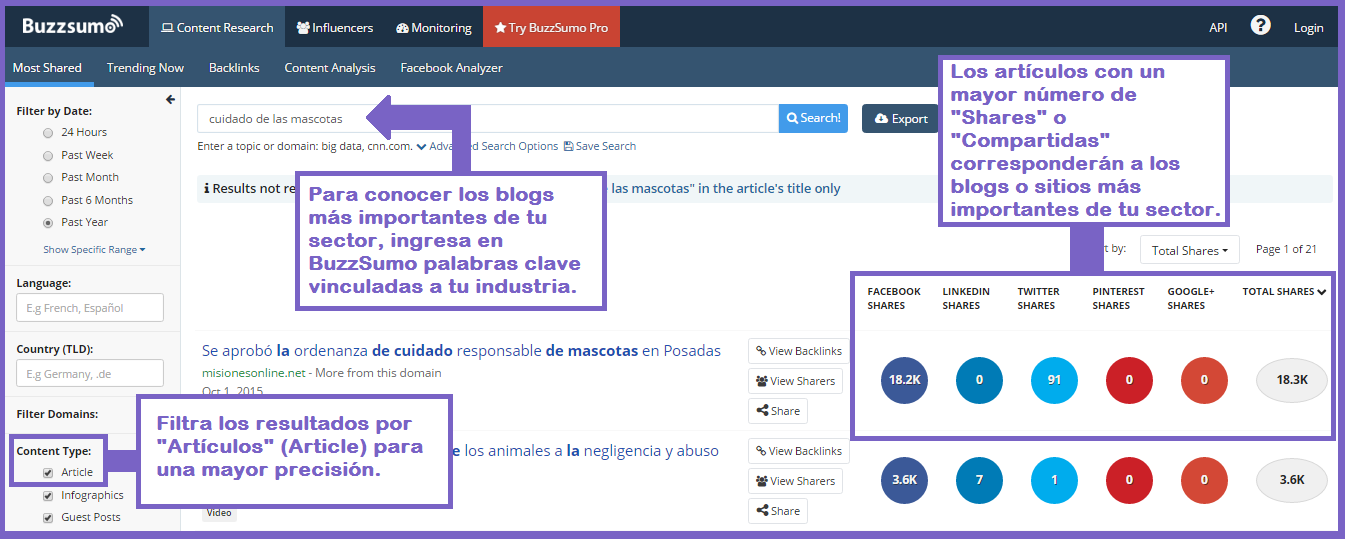This screenshot has height=539, width=1345.
Task: Select the Past Week radio option
Action: pos(48,156)
